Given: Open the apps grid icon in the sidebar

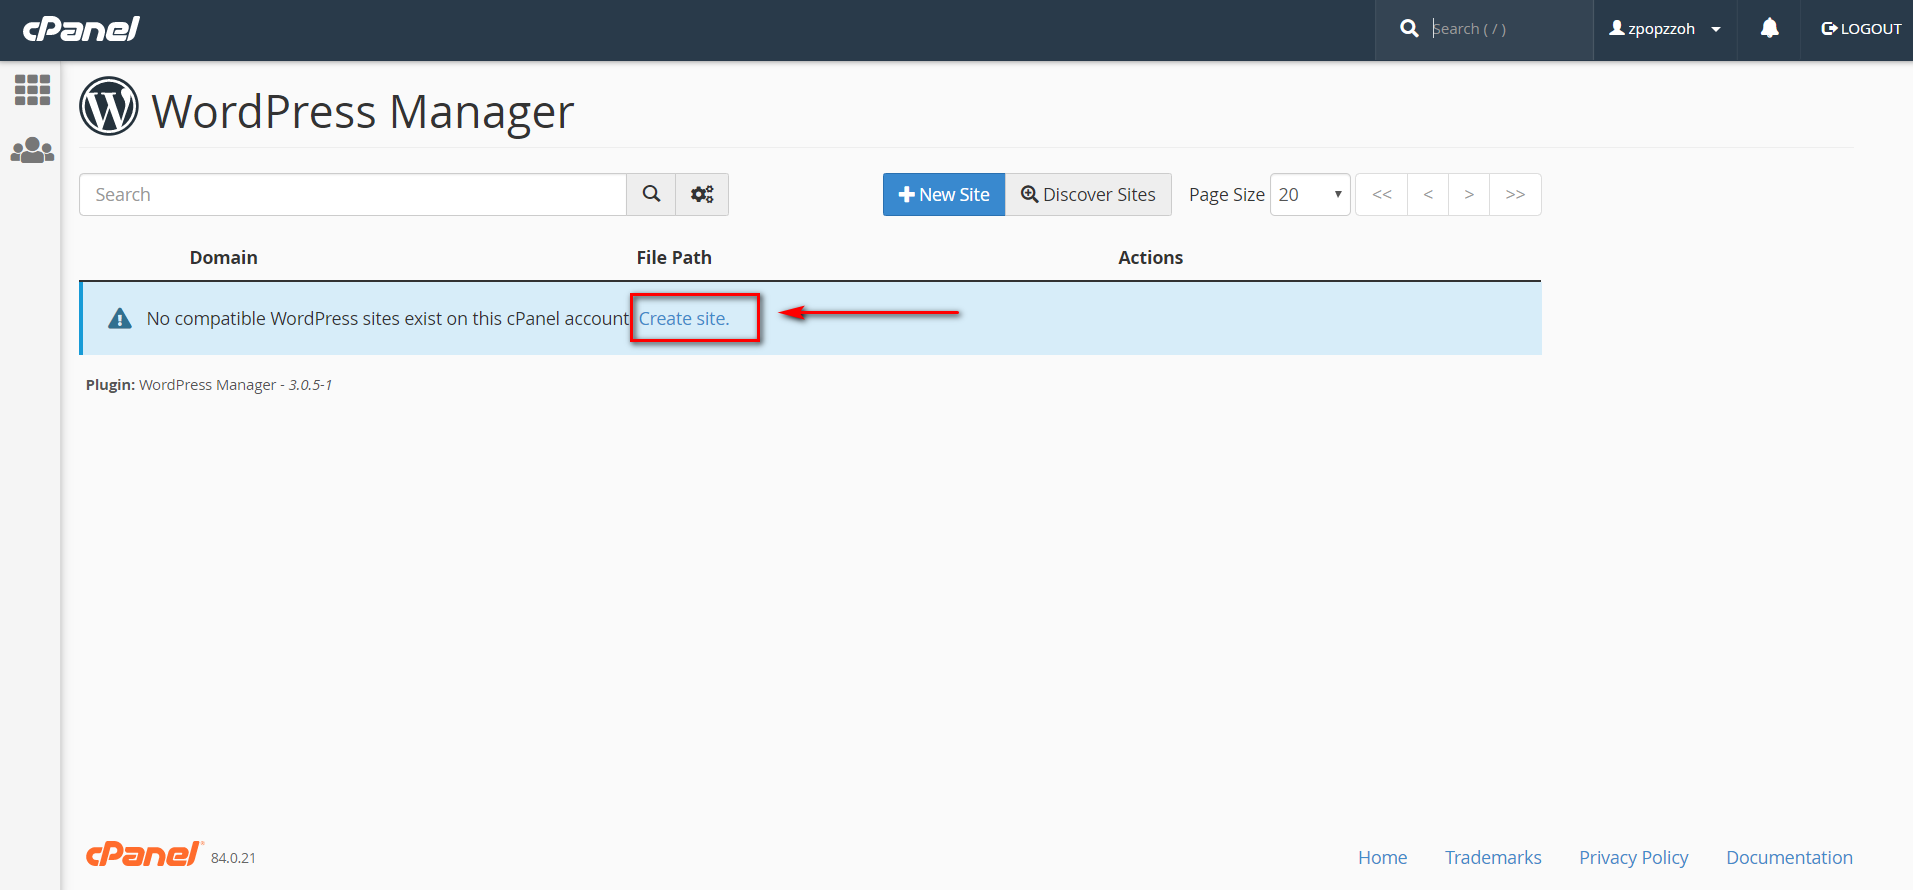Looking at the screenshot, I should (32, 90).
